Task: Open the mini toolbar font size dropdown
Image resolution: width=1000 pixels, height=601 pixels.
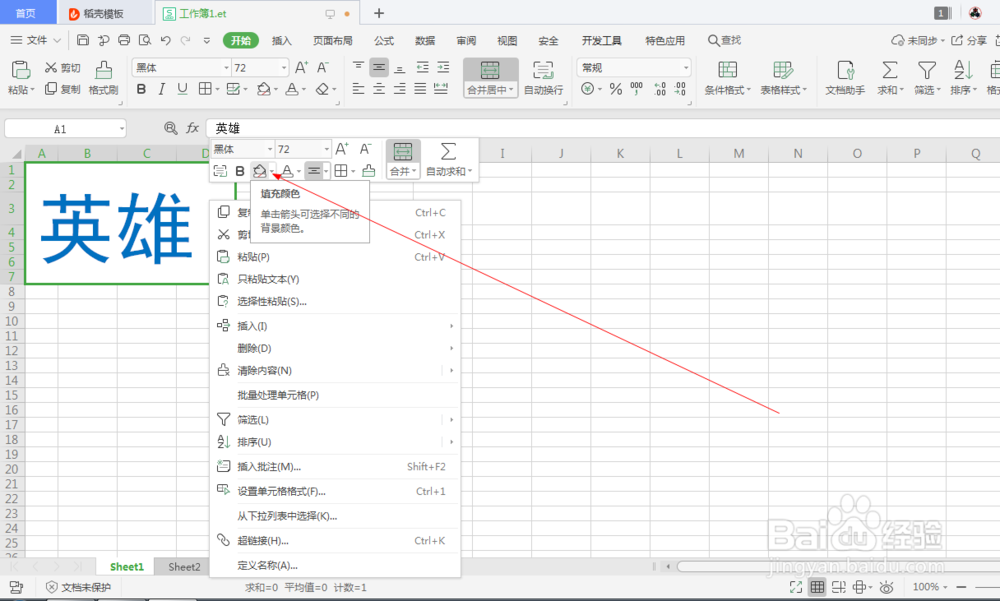Action: tap(326, 149)
